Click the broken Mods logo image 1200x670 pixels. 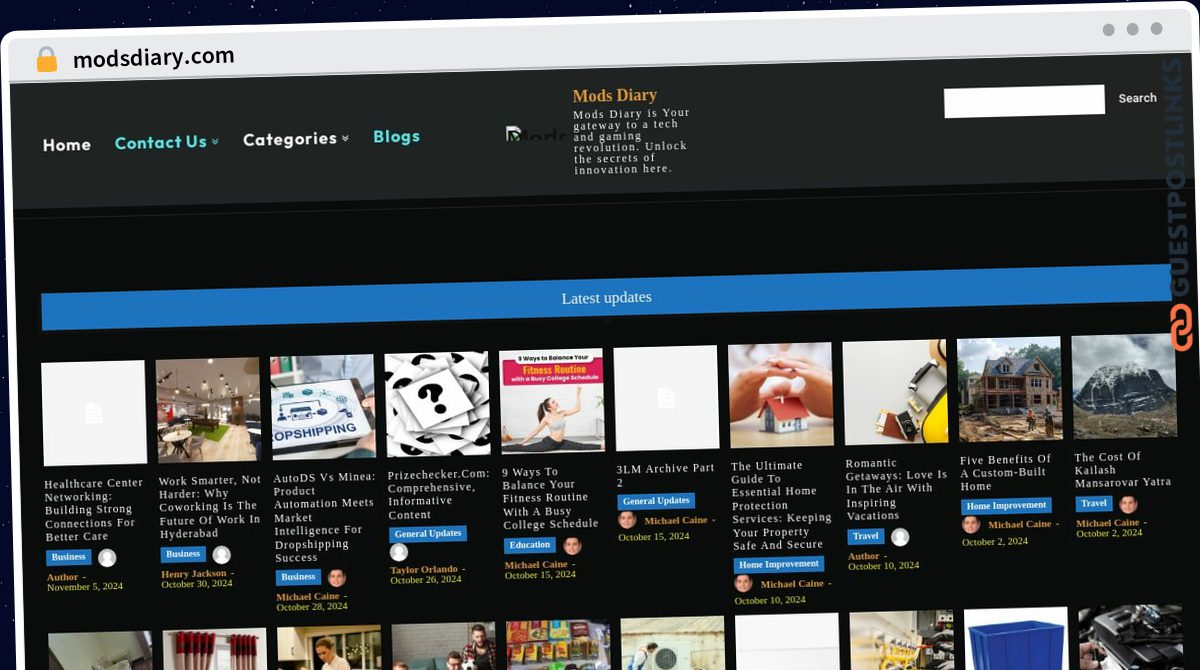536,134
